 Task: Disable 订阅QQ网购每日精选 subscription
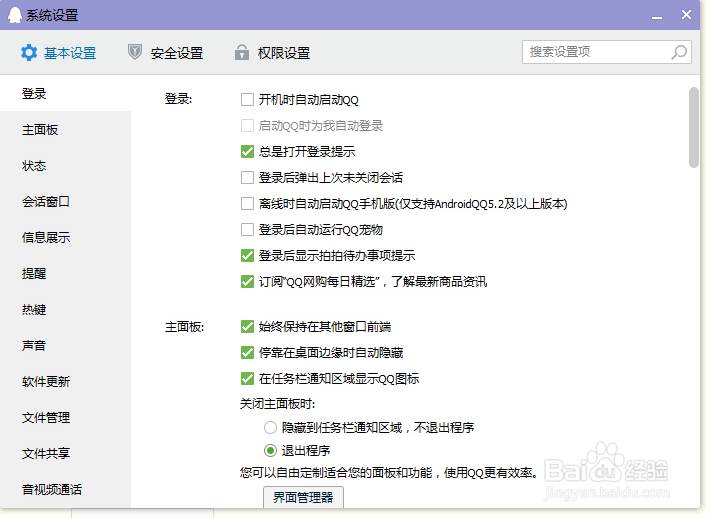[247, 282]
